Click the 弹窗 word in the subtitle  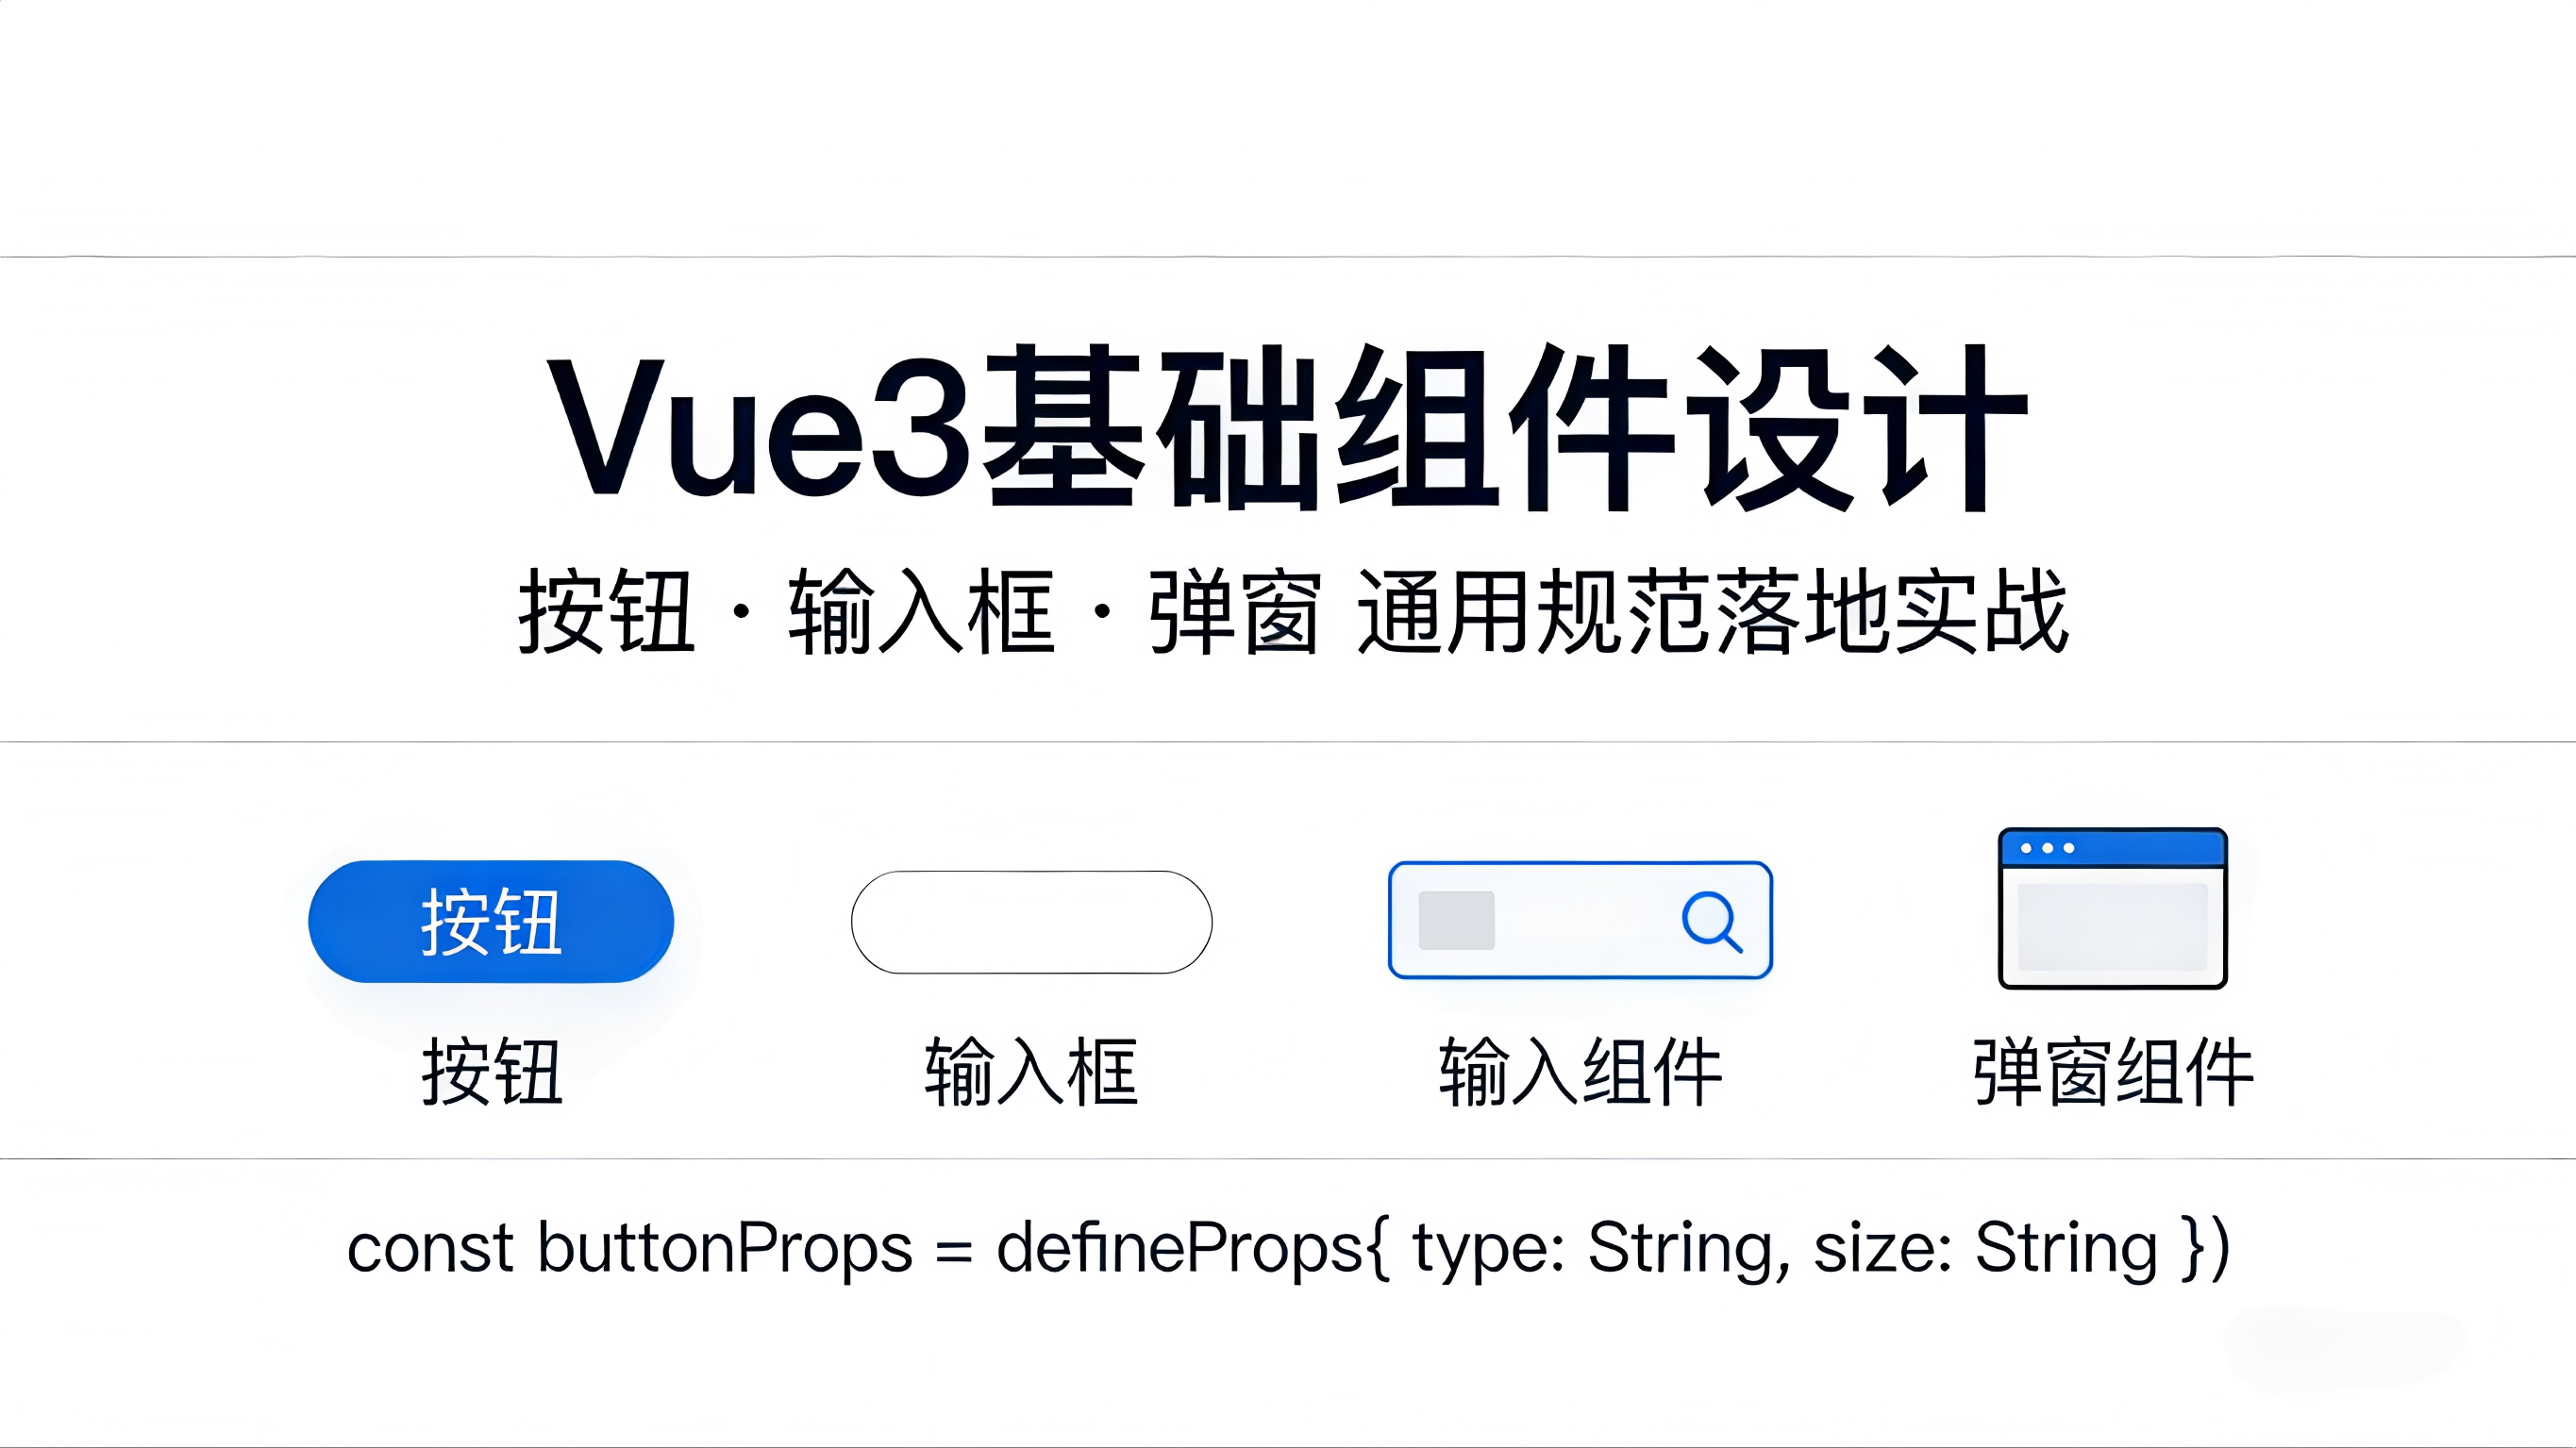tap(1234, 611)
